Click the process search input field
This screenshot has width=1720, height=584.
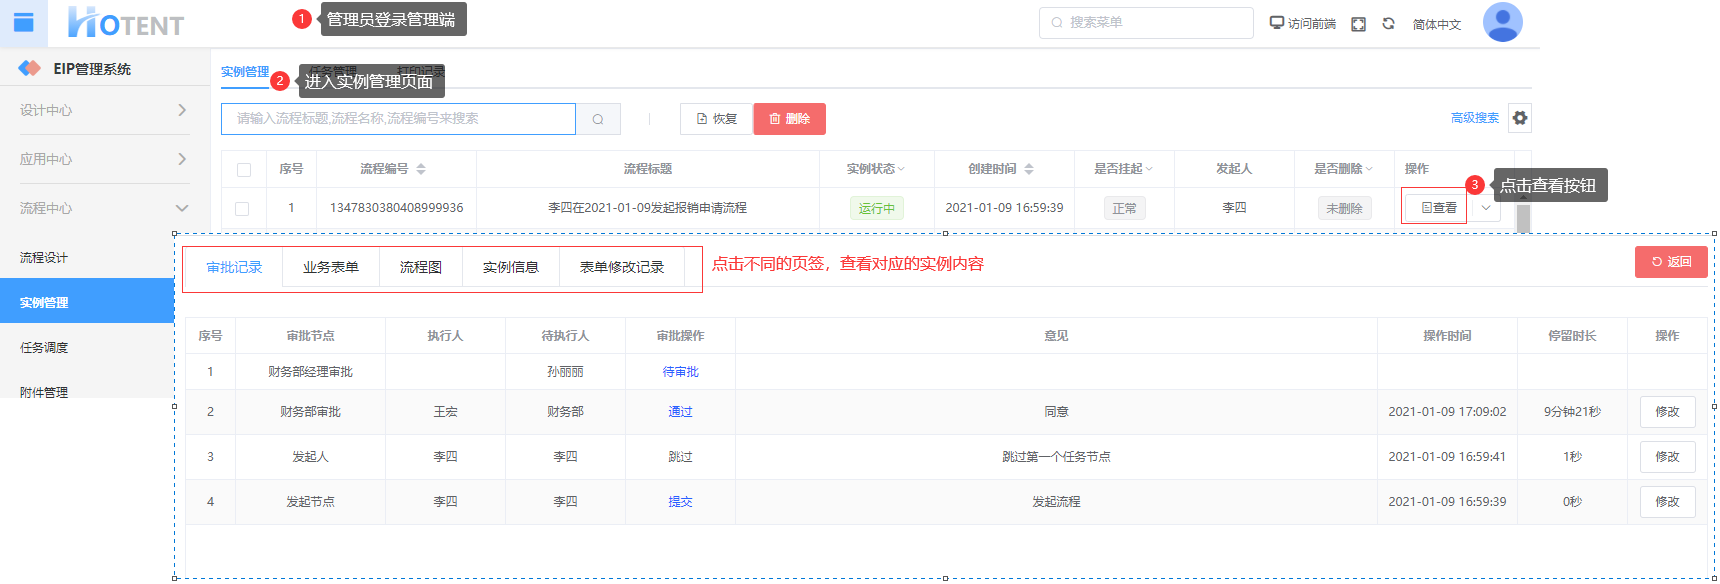tap(398, 119)
